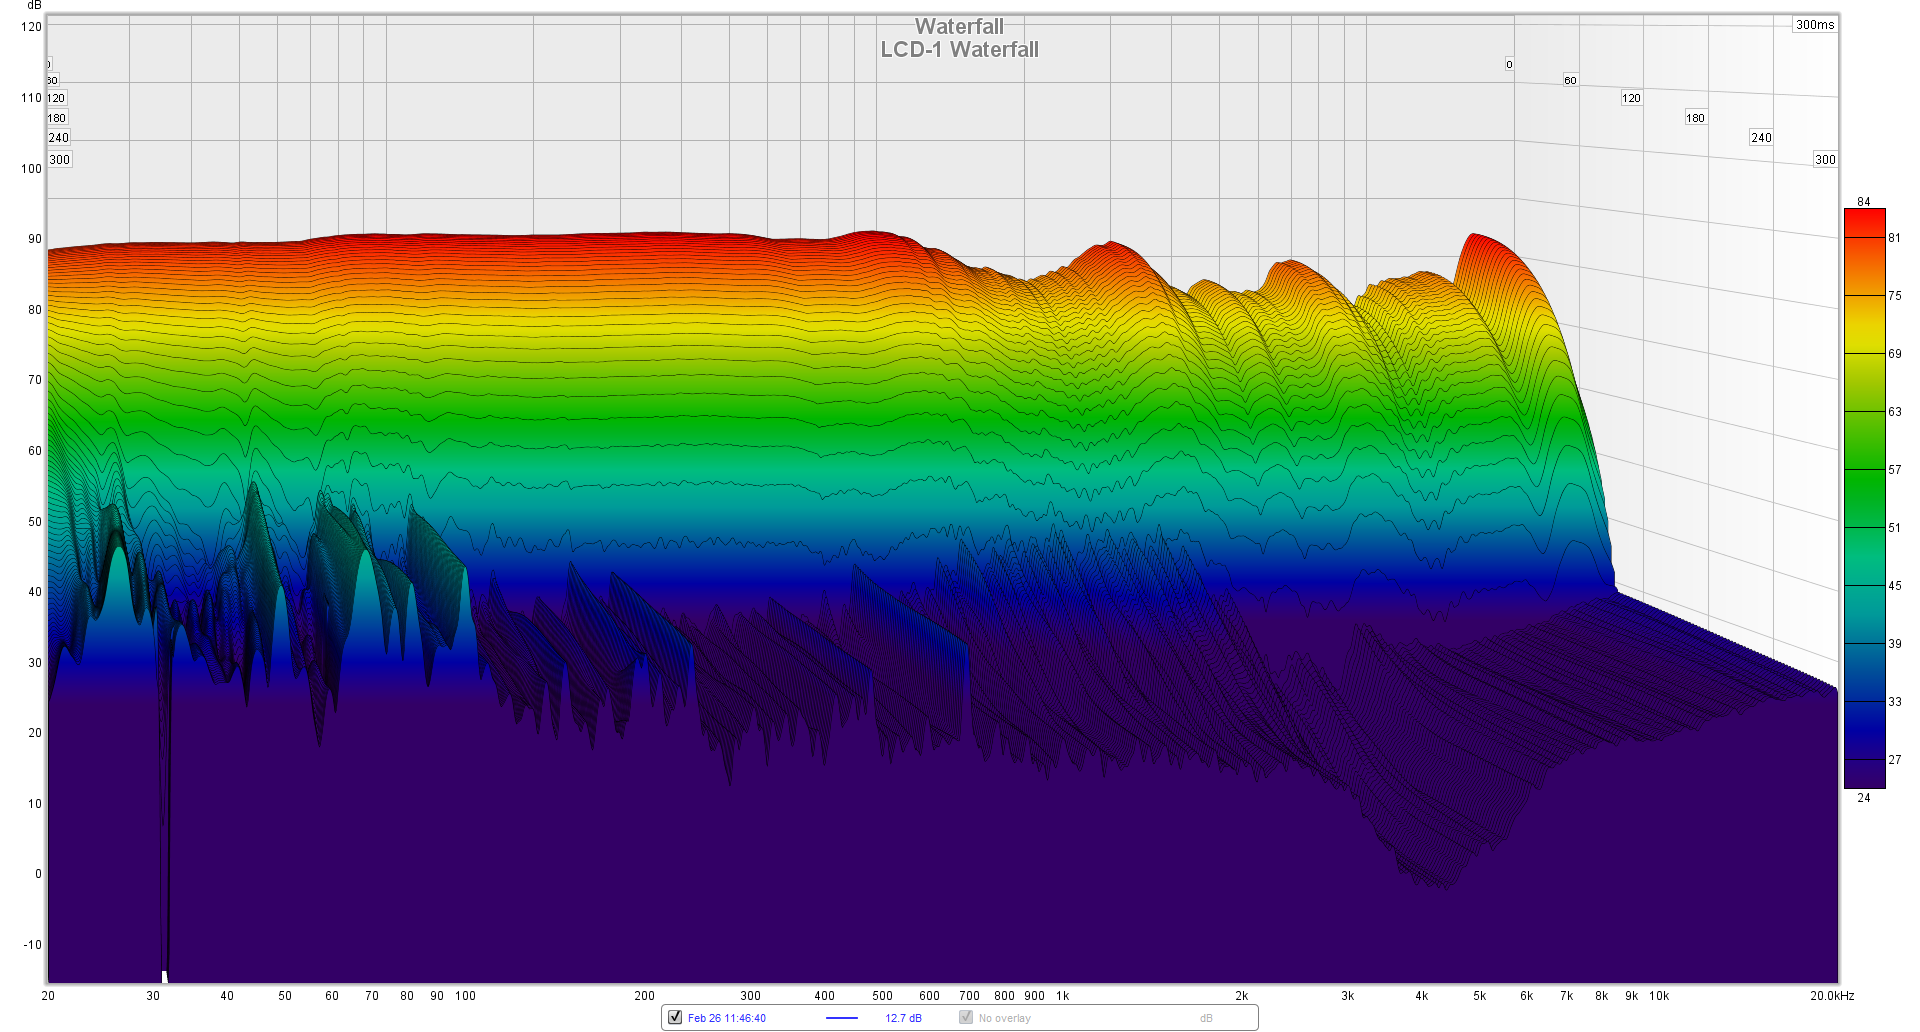Click the 100 frequency axis label

tap(465, 996)
